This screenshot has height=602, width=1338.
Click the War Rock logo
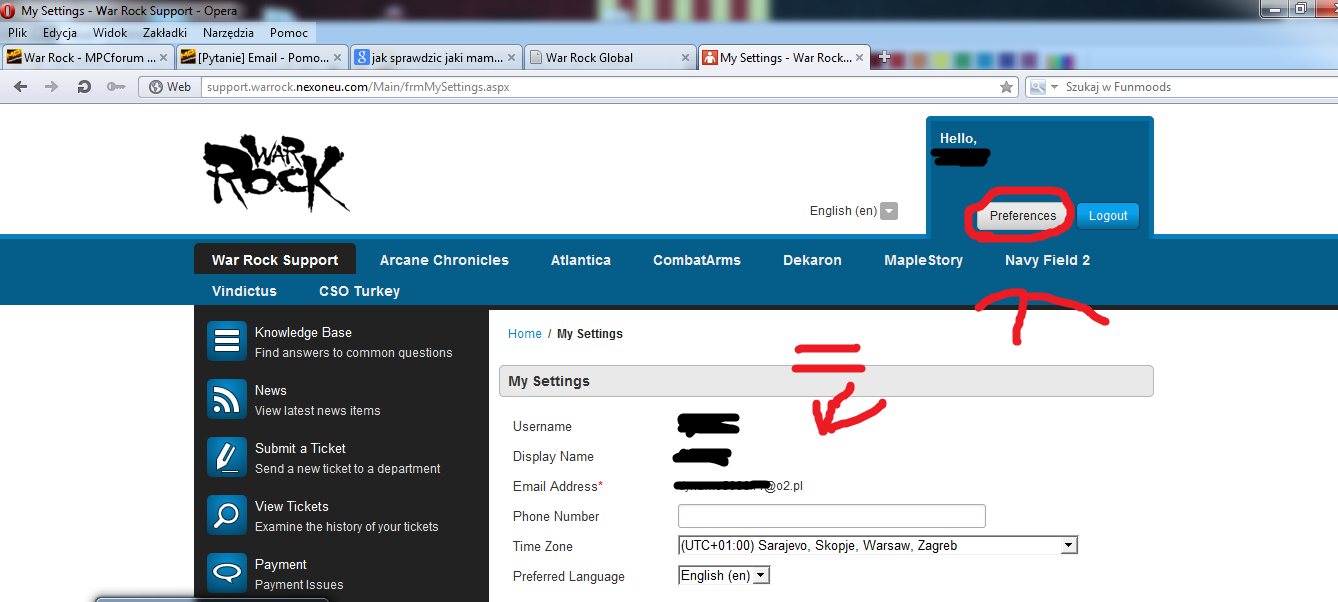pyautogui.click(x=277, y=174)
